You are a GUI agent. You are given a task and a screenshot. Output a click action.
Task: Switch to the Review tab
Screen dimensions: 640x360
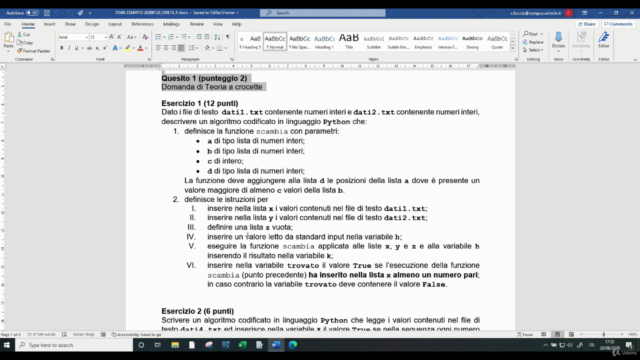coord(197,24)
